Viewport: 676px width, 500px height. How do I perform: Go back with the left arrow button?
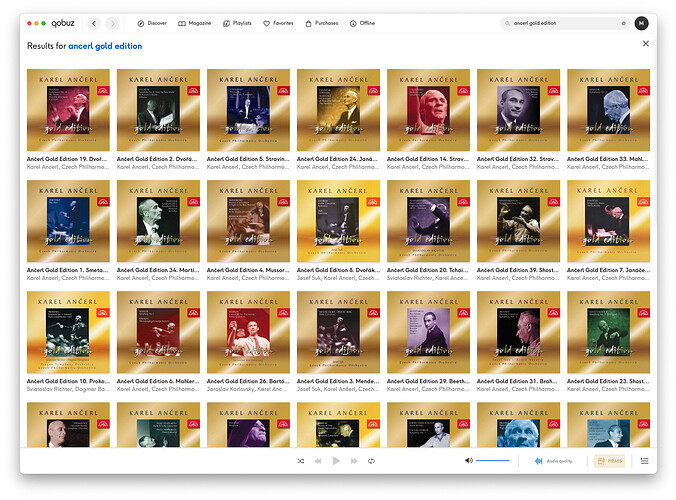coord(94,23)
